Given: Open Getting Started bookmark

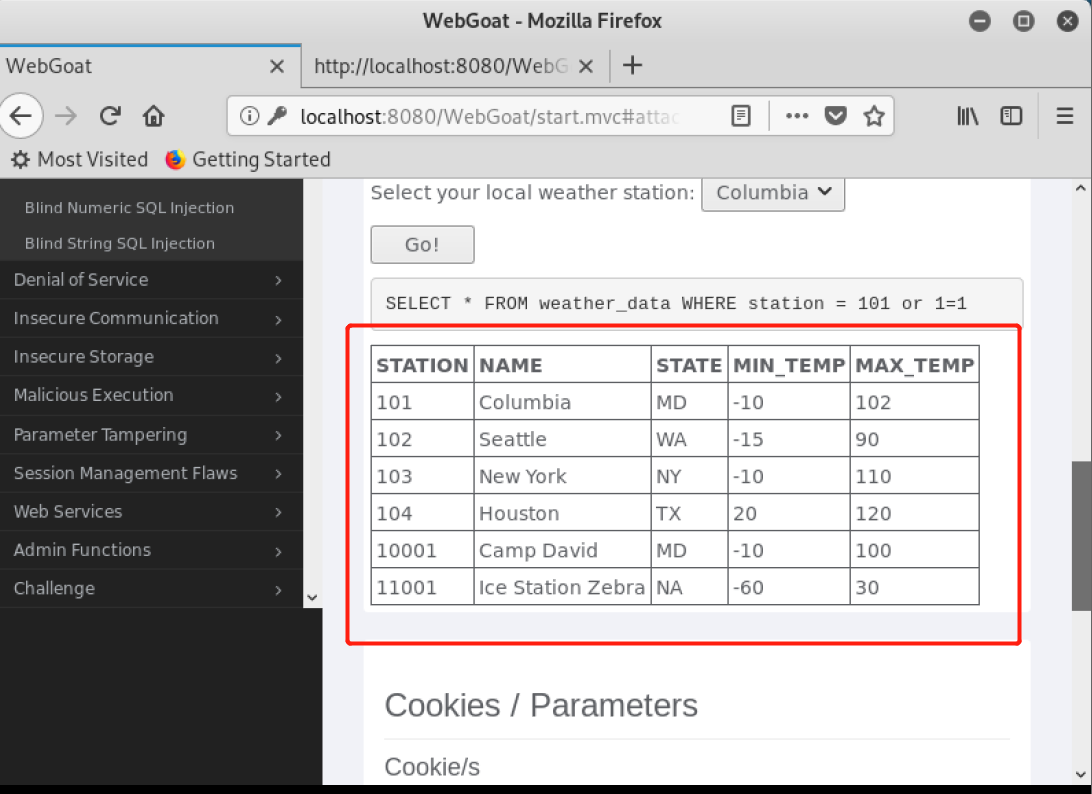Looking at the screenshot, I should pyautogui.click(x=248, y=159).
